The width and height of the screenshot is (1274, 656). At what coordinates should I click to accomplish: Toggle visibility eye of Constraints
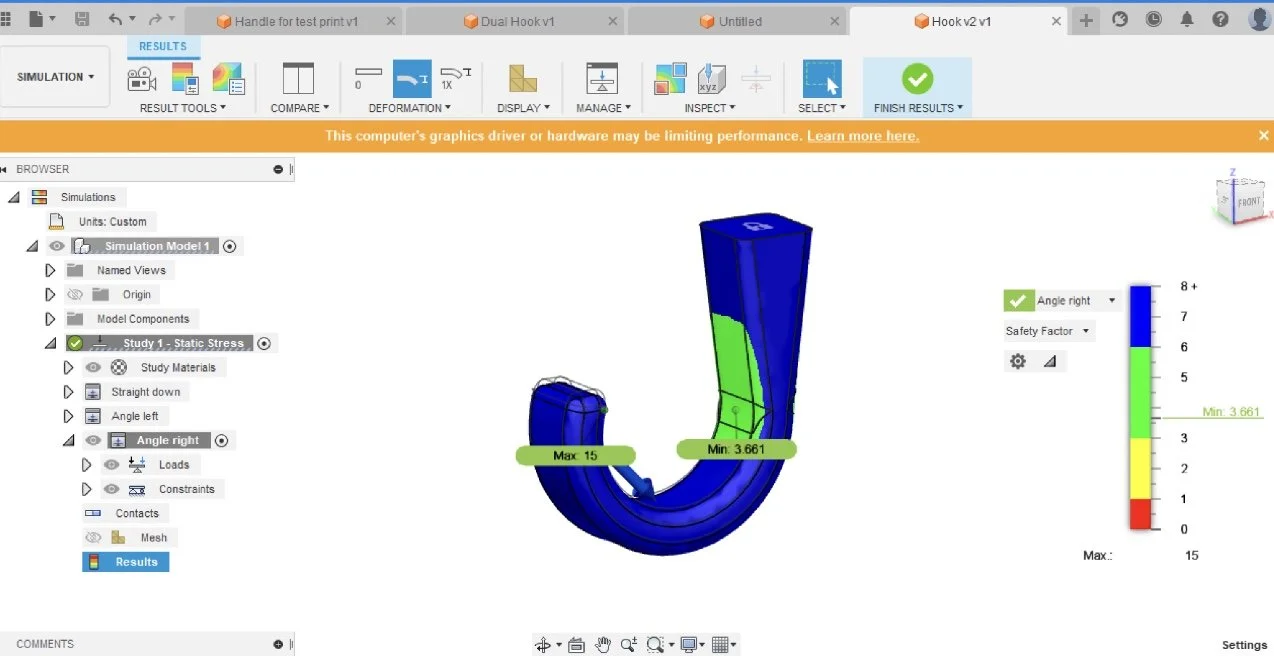tap(111, 489)
